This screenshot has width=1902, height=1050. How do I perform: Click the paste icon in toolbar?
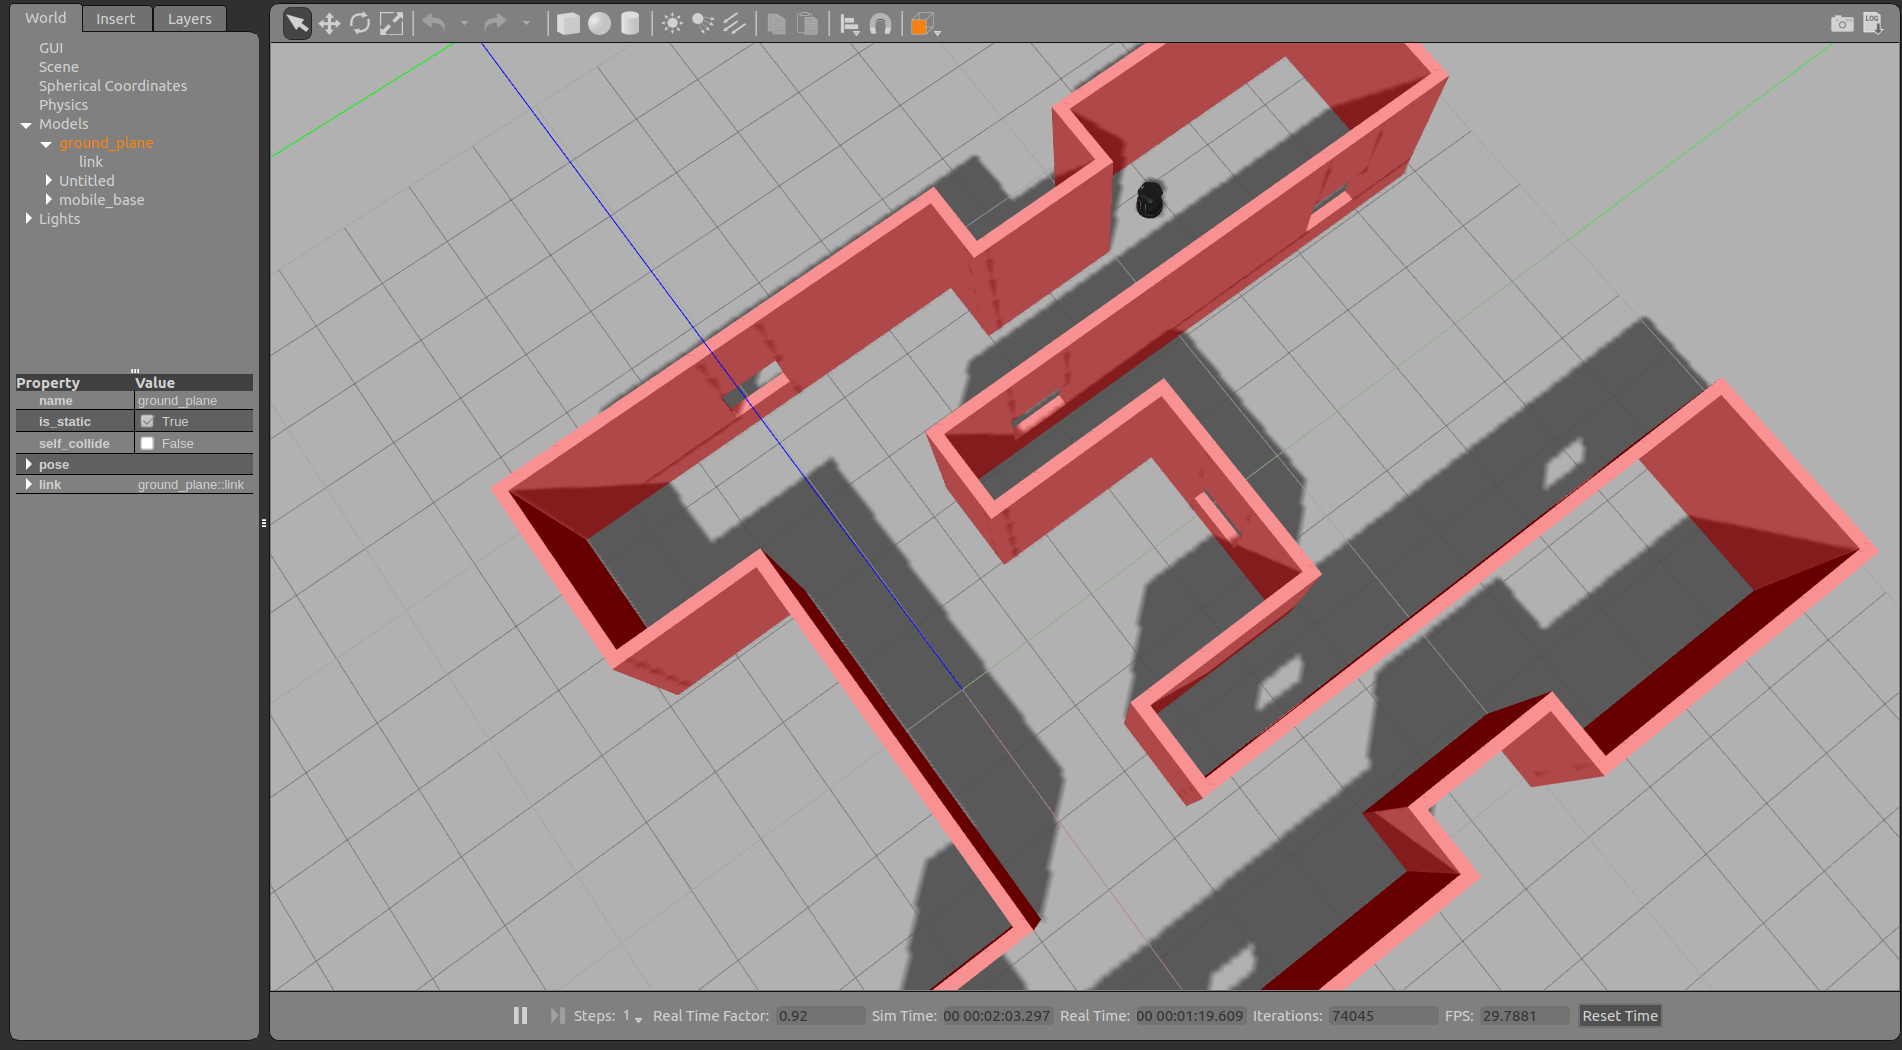click(x=807, y=24)
